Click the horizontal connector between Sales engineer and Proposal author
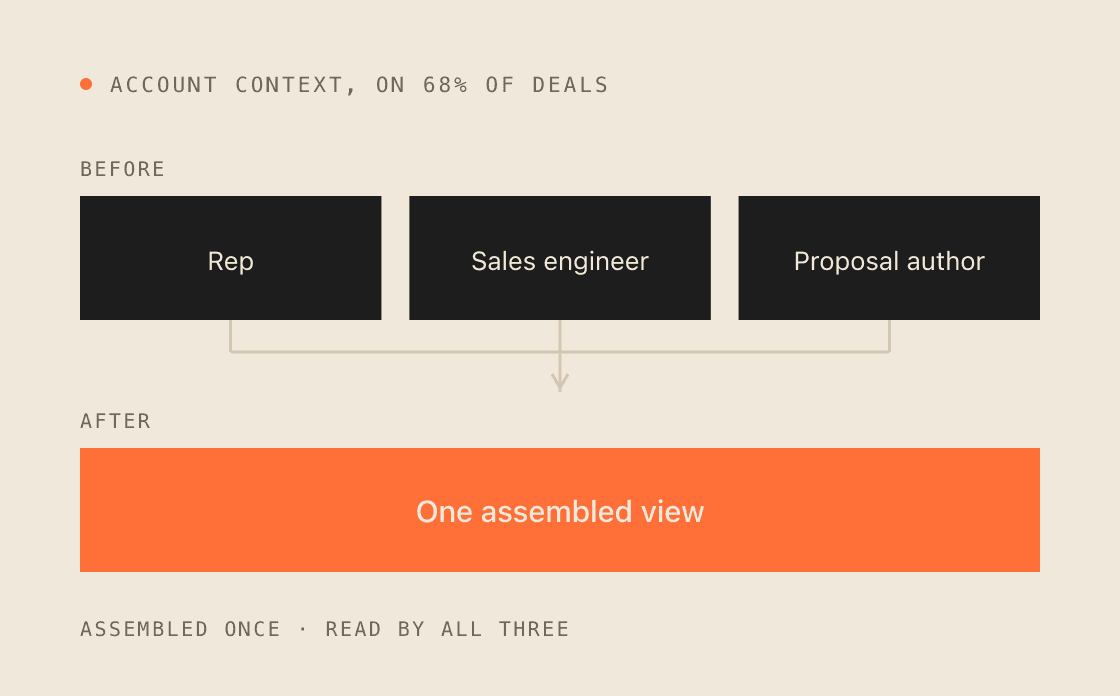This screenshot has width=1120, height=696. tap(724, 352)
